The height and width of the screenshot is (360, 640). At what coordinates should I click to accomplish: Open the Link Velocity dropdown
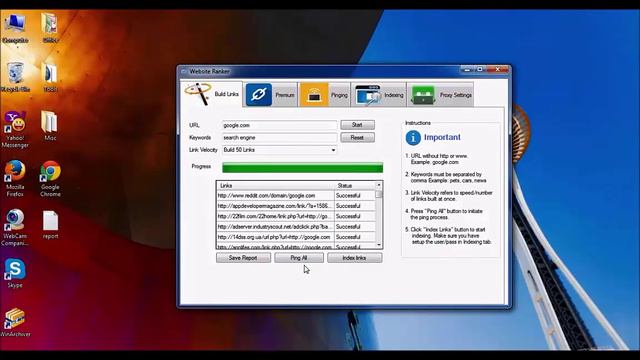pyautogui.click(x=280, y=150)
